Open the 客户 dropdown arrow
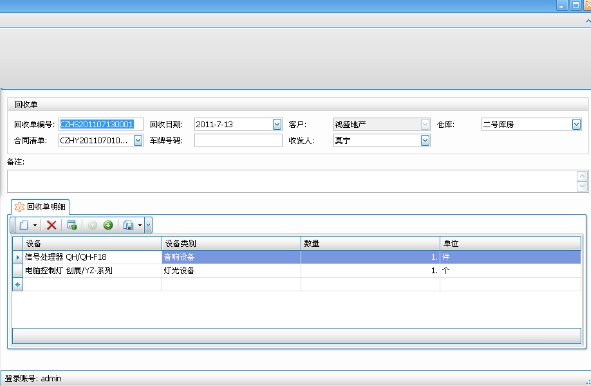Viewport: 591px width, 386px height. [x=425, y=124]
